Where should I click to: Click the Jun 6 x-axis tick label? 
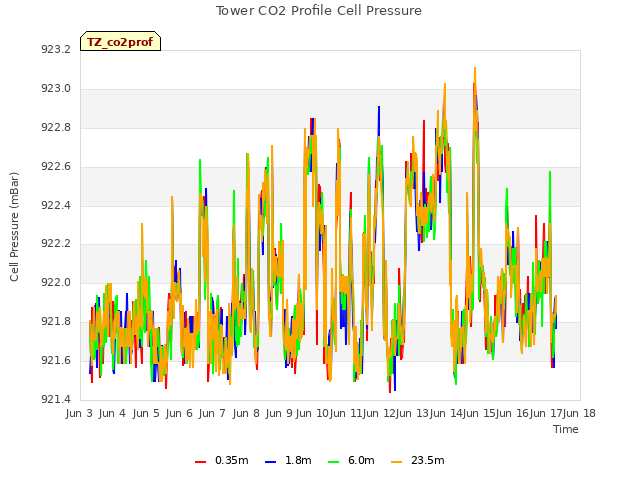tap(179, 413)
